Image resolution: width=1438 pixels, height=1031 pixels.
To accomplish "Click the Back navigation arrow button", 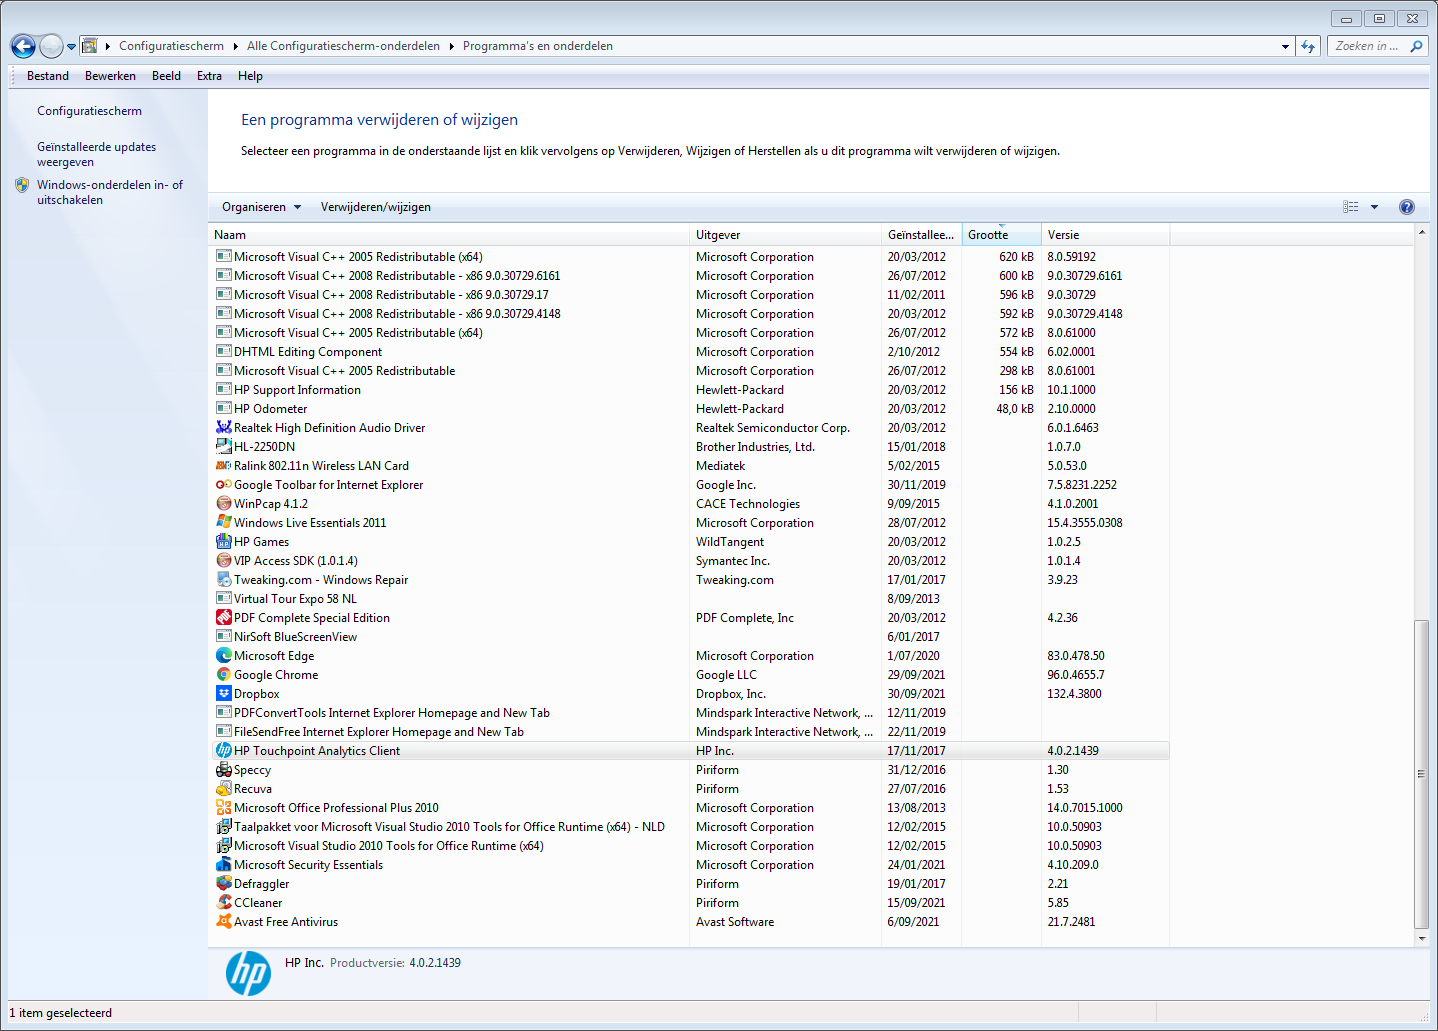I will 23,46.
